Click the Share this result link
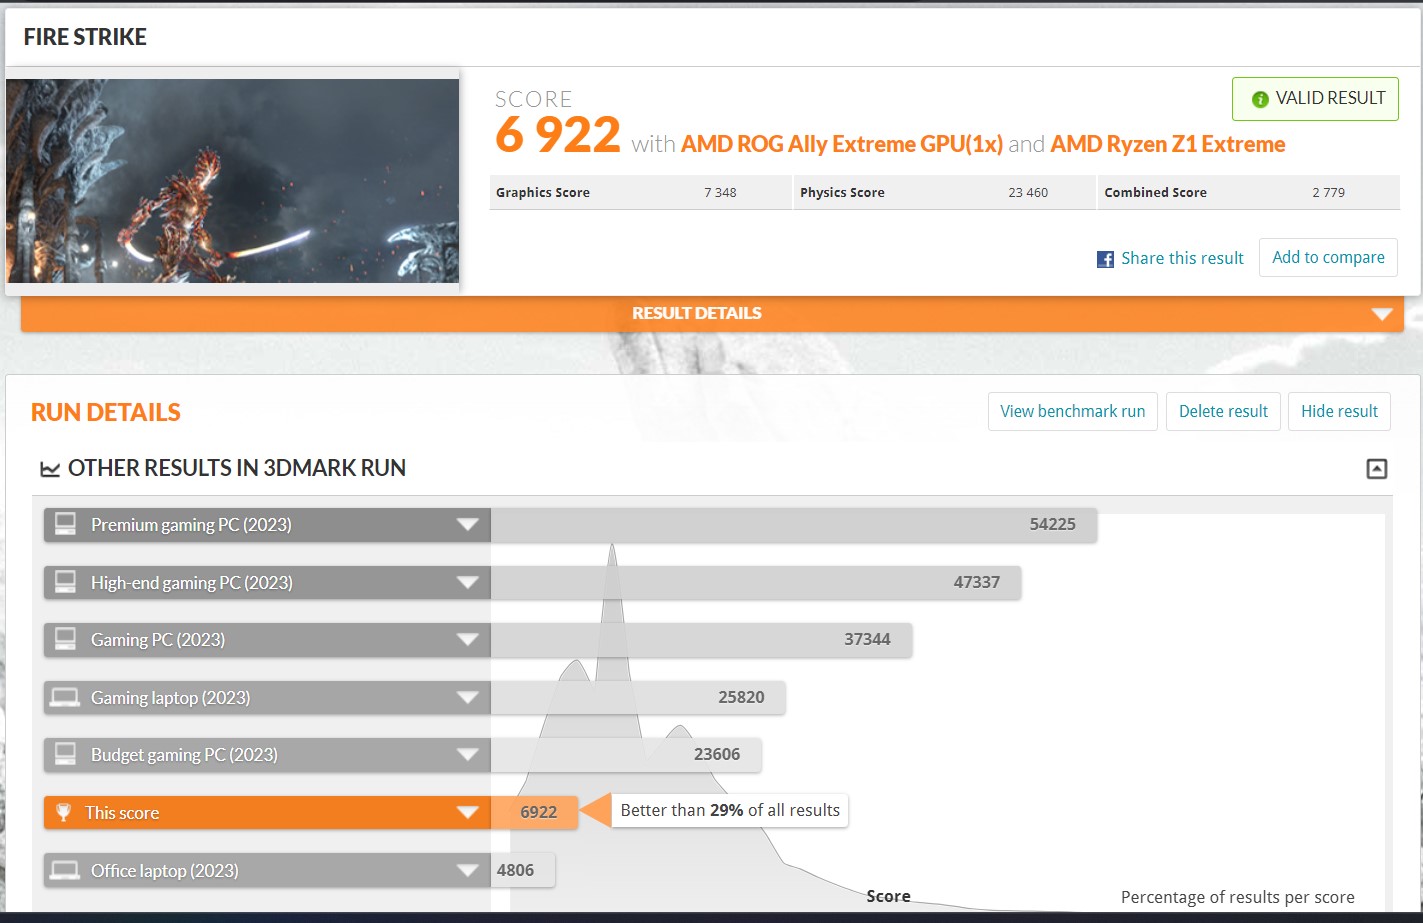Screen dimensions: 1423x923 (1182, 258)
